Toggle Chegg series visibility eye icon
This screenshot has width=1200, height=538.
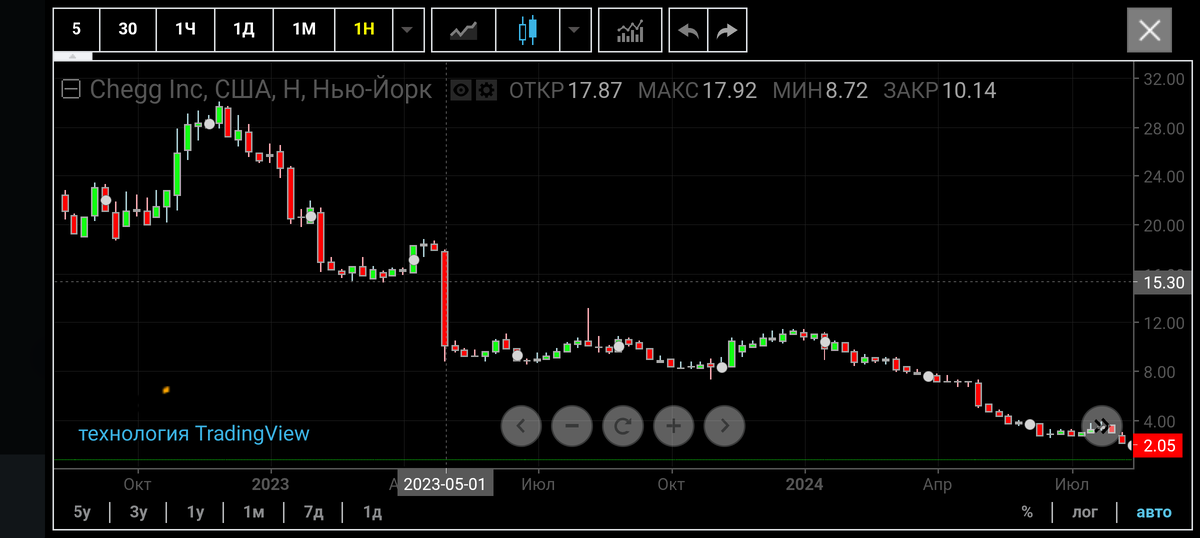(461, 90)
